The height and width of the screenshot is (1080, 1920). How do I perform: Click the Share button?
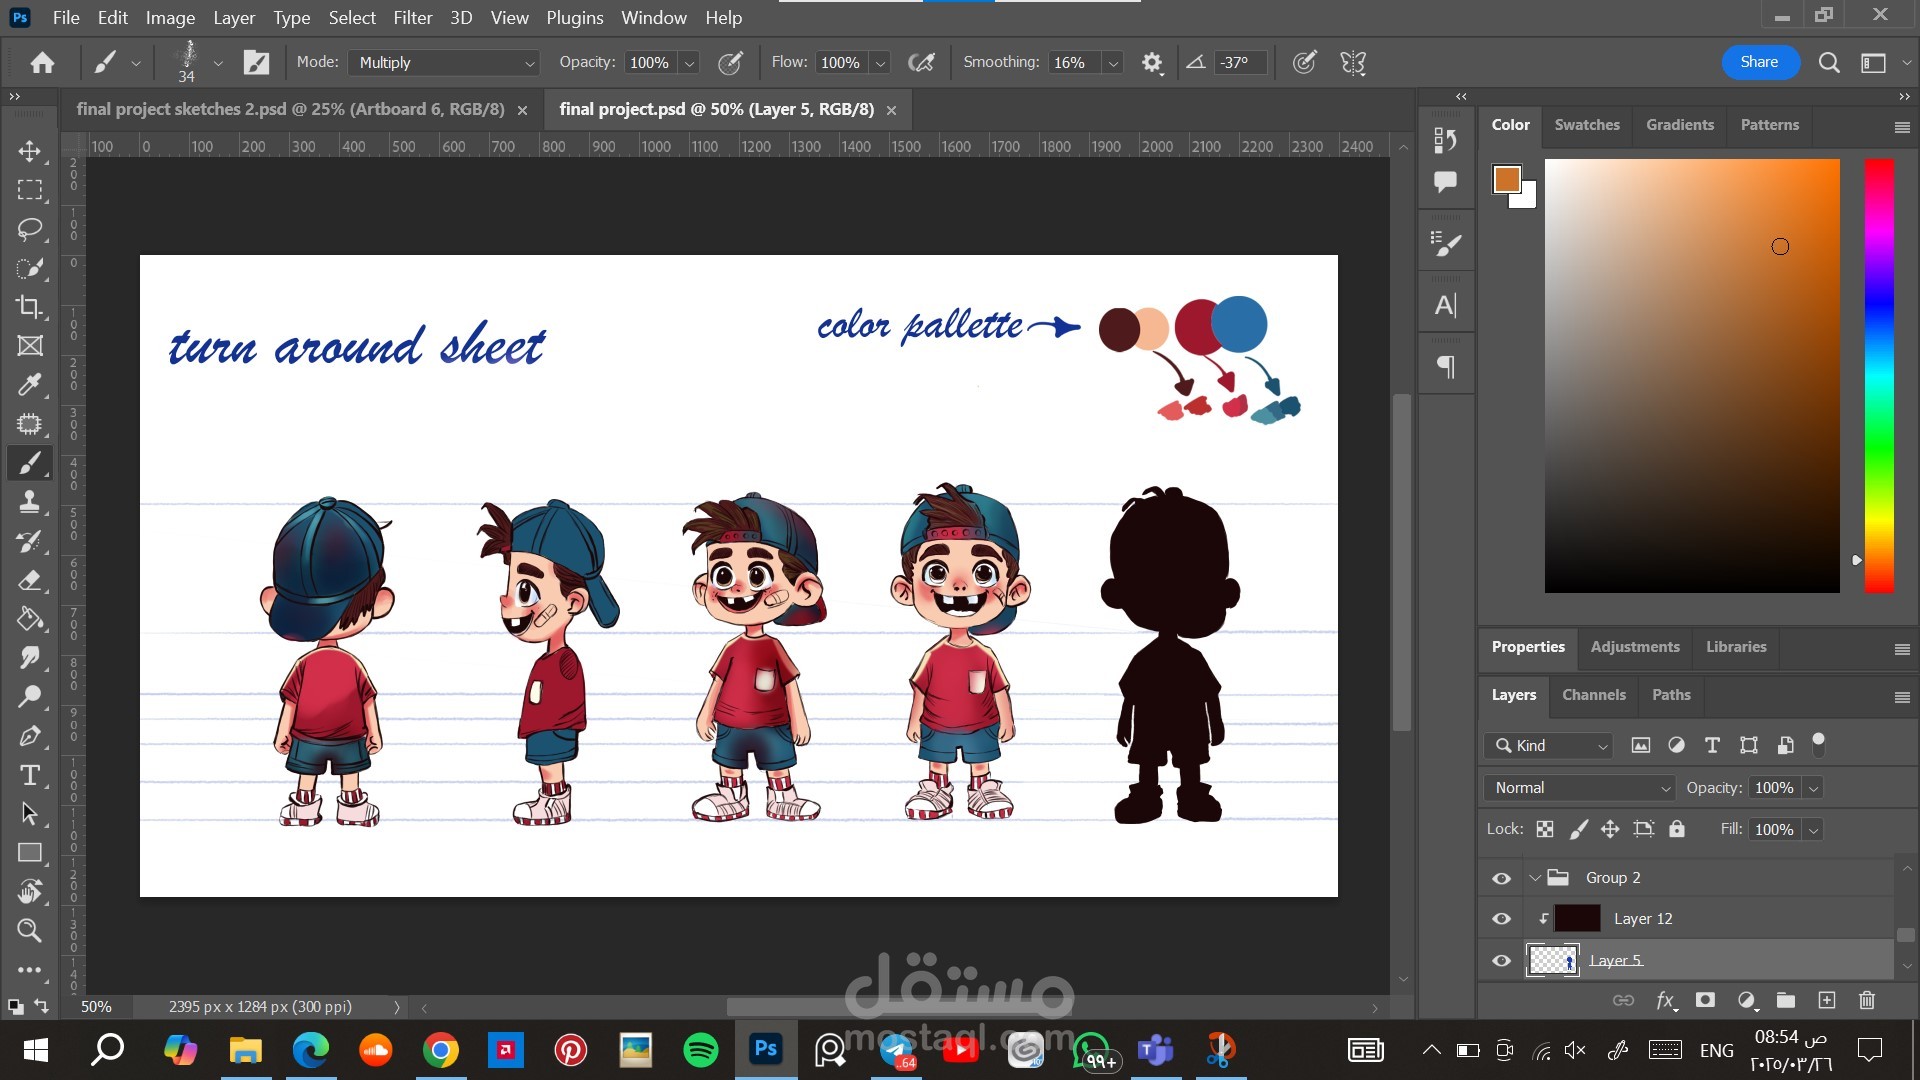click(x=1759, y=62)
